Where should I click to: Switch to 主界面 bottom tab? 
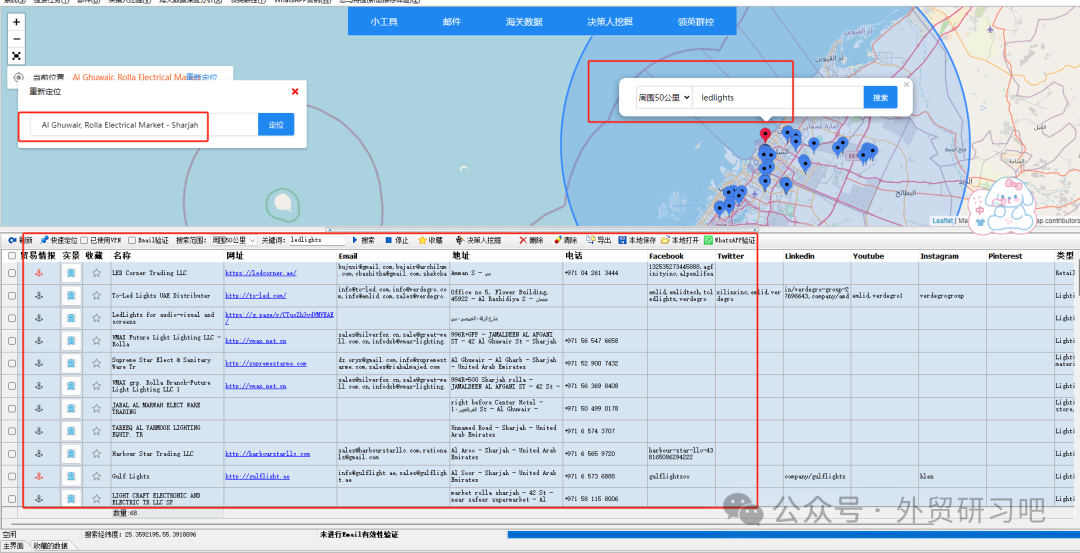(13, 546)
